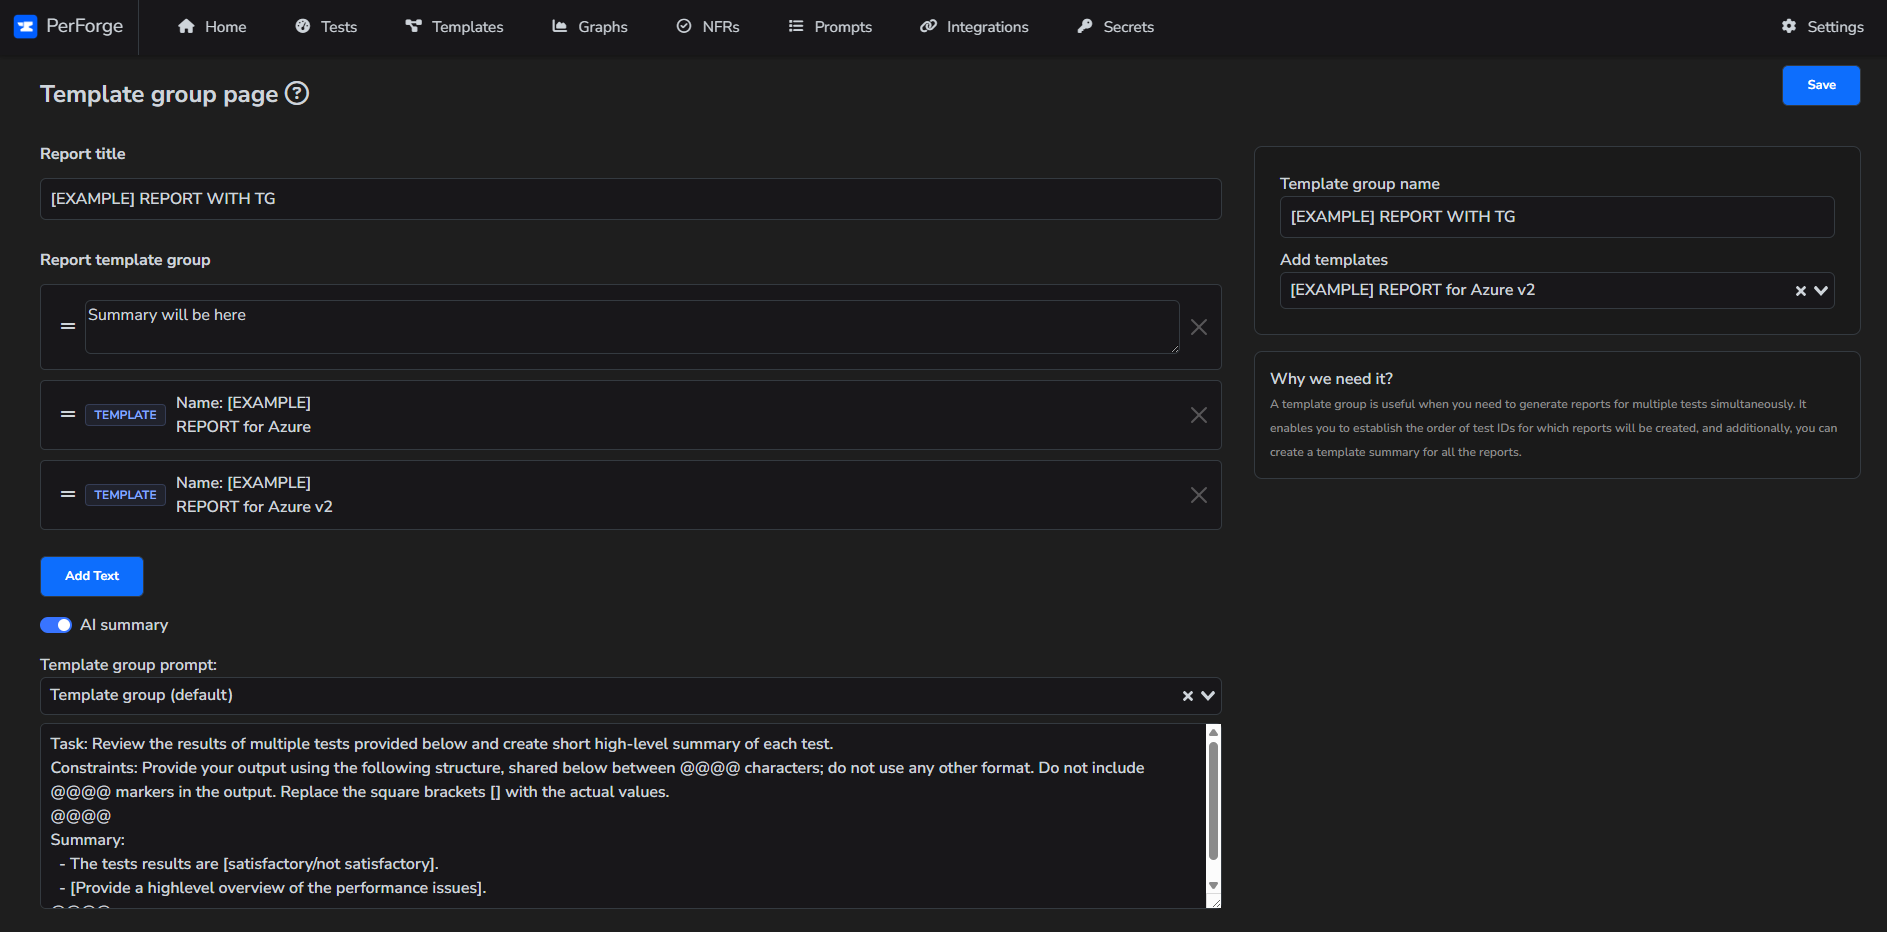Remove the 'Summary will be here' text block
Screen dimensions: 1887x932
point(1198,327)
